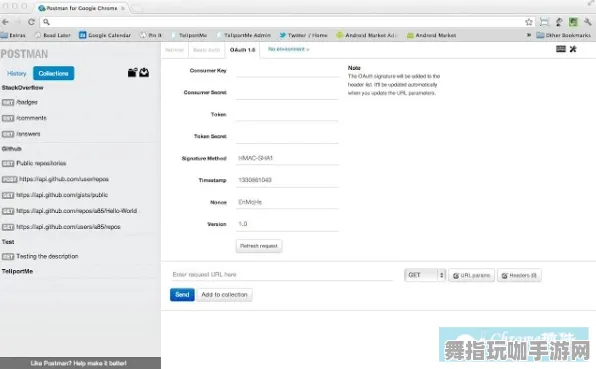Viewport: 596px width, 369px height.
Task: Click the Token Secret input field
Action: [x=287, y=136]
